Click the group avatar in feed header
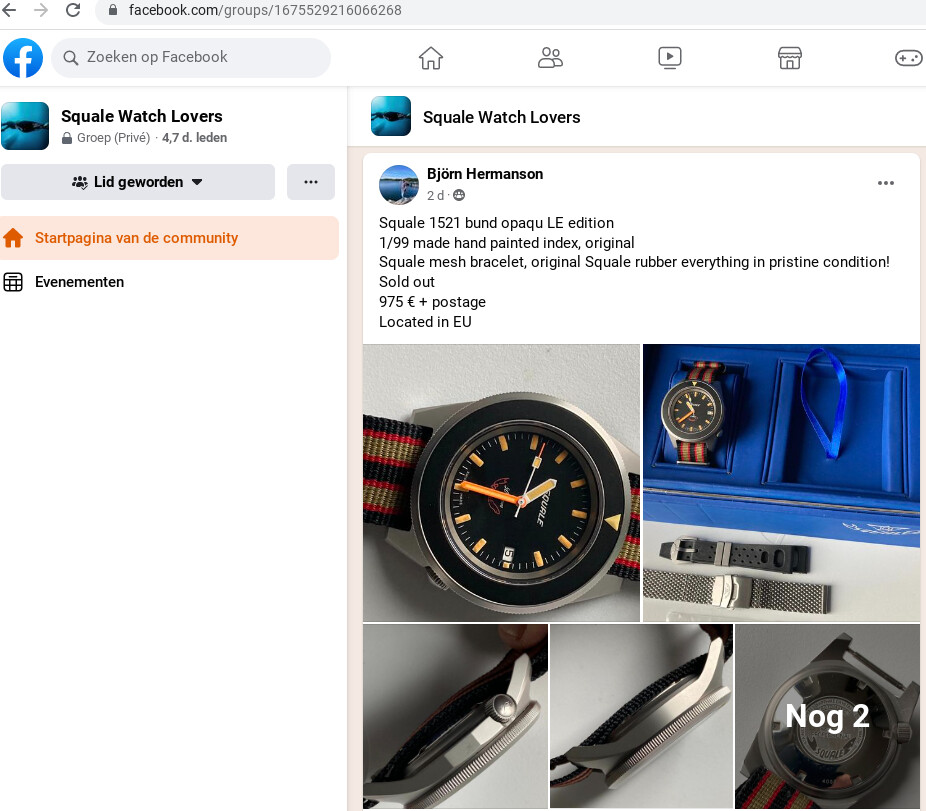This screenshot has width=926, height=811. [391, 116]
